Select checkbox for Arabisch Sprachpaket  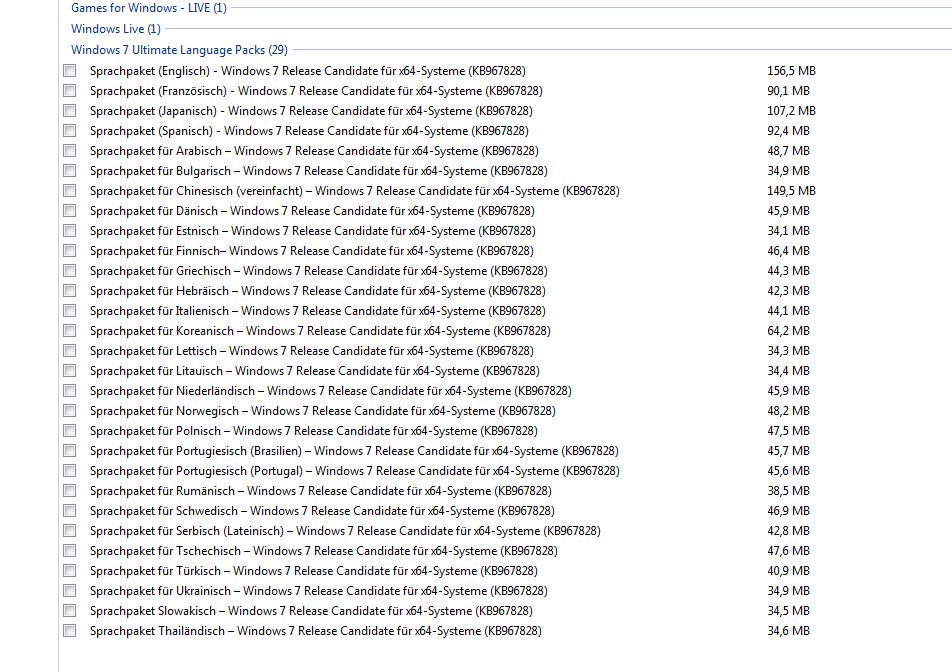click(70, 151)
